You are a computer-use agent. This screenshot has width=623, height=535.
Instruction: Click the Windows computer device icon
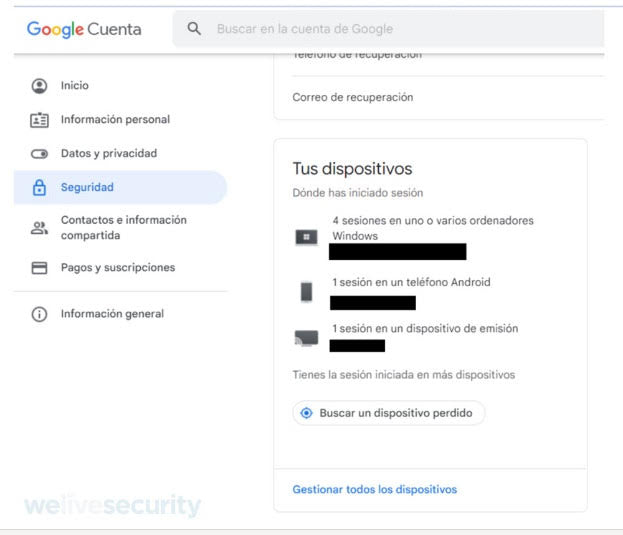tap(306, 238)
